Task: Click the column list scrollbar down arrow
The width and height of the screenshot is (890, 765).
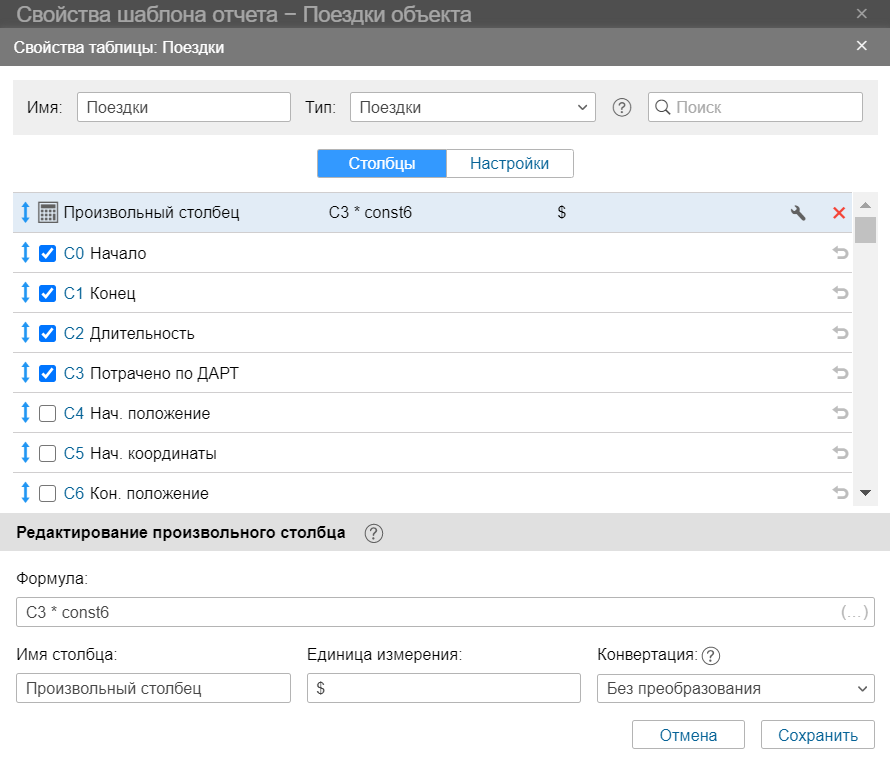Action: point(865,493)
